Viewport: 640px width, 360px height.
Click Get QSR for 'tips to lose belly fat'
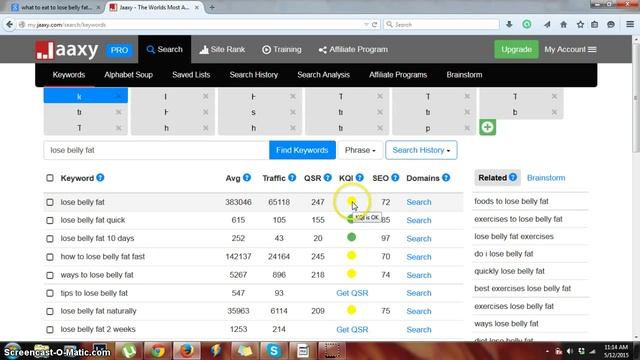pos(352,293)
